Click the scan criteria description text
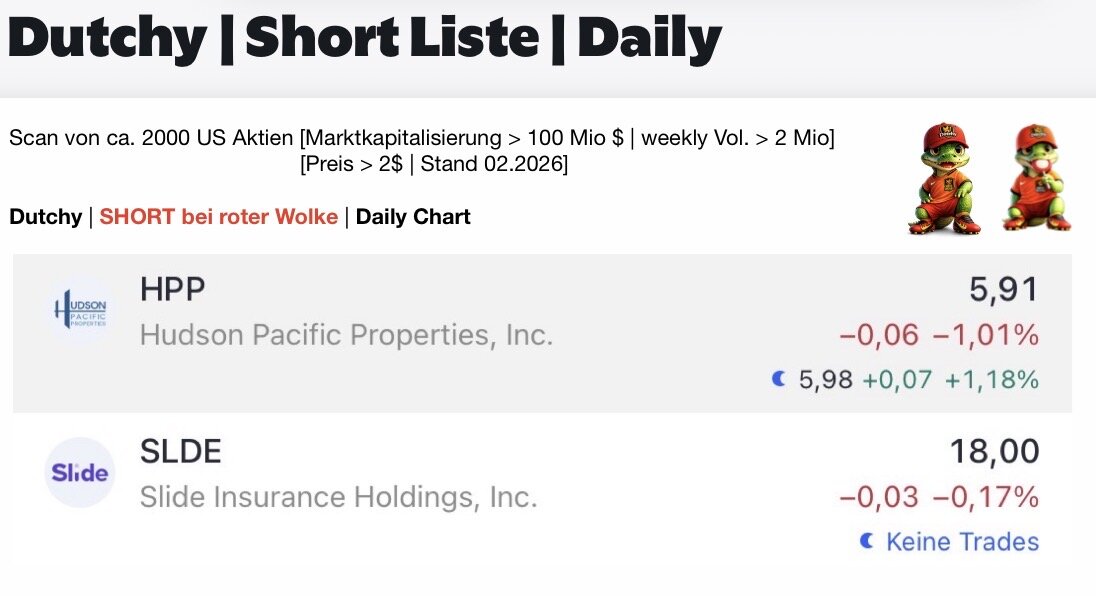1096x596 pixels. pos(422,151)
